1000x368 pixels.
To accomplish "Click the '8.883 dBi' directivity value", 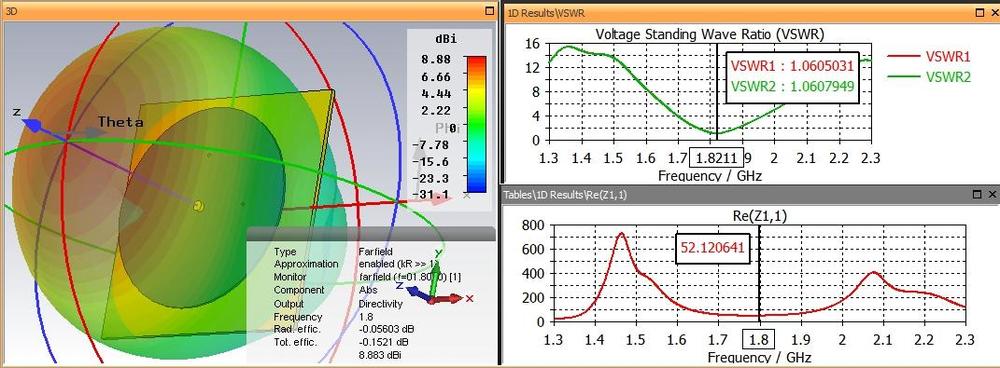I will click(x=380, y=355).
